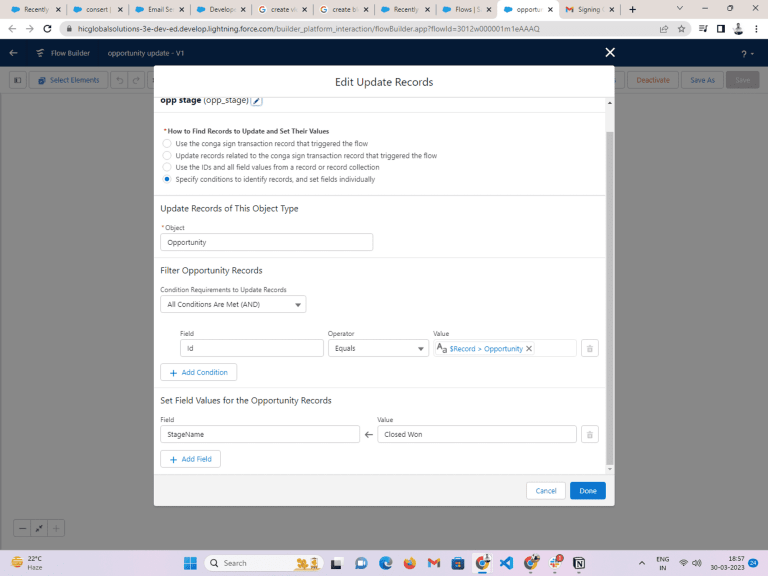The width and height of the screenshot is (768, 576).
Task: Close the Edit Update Records modal
Action: point(610,52)
